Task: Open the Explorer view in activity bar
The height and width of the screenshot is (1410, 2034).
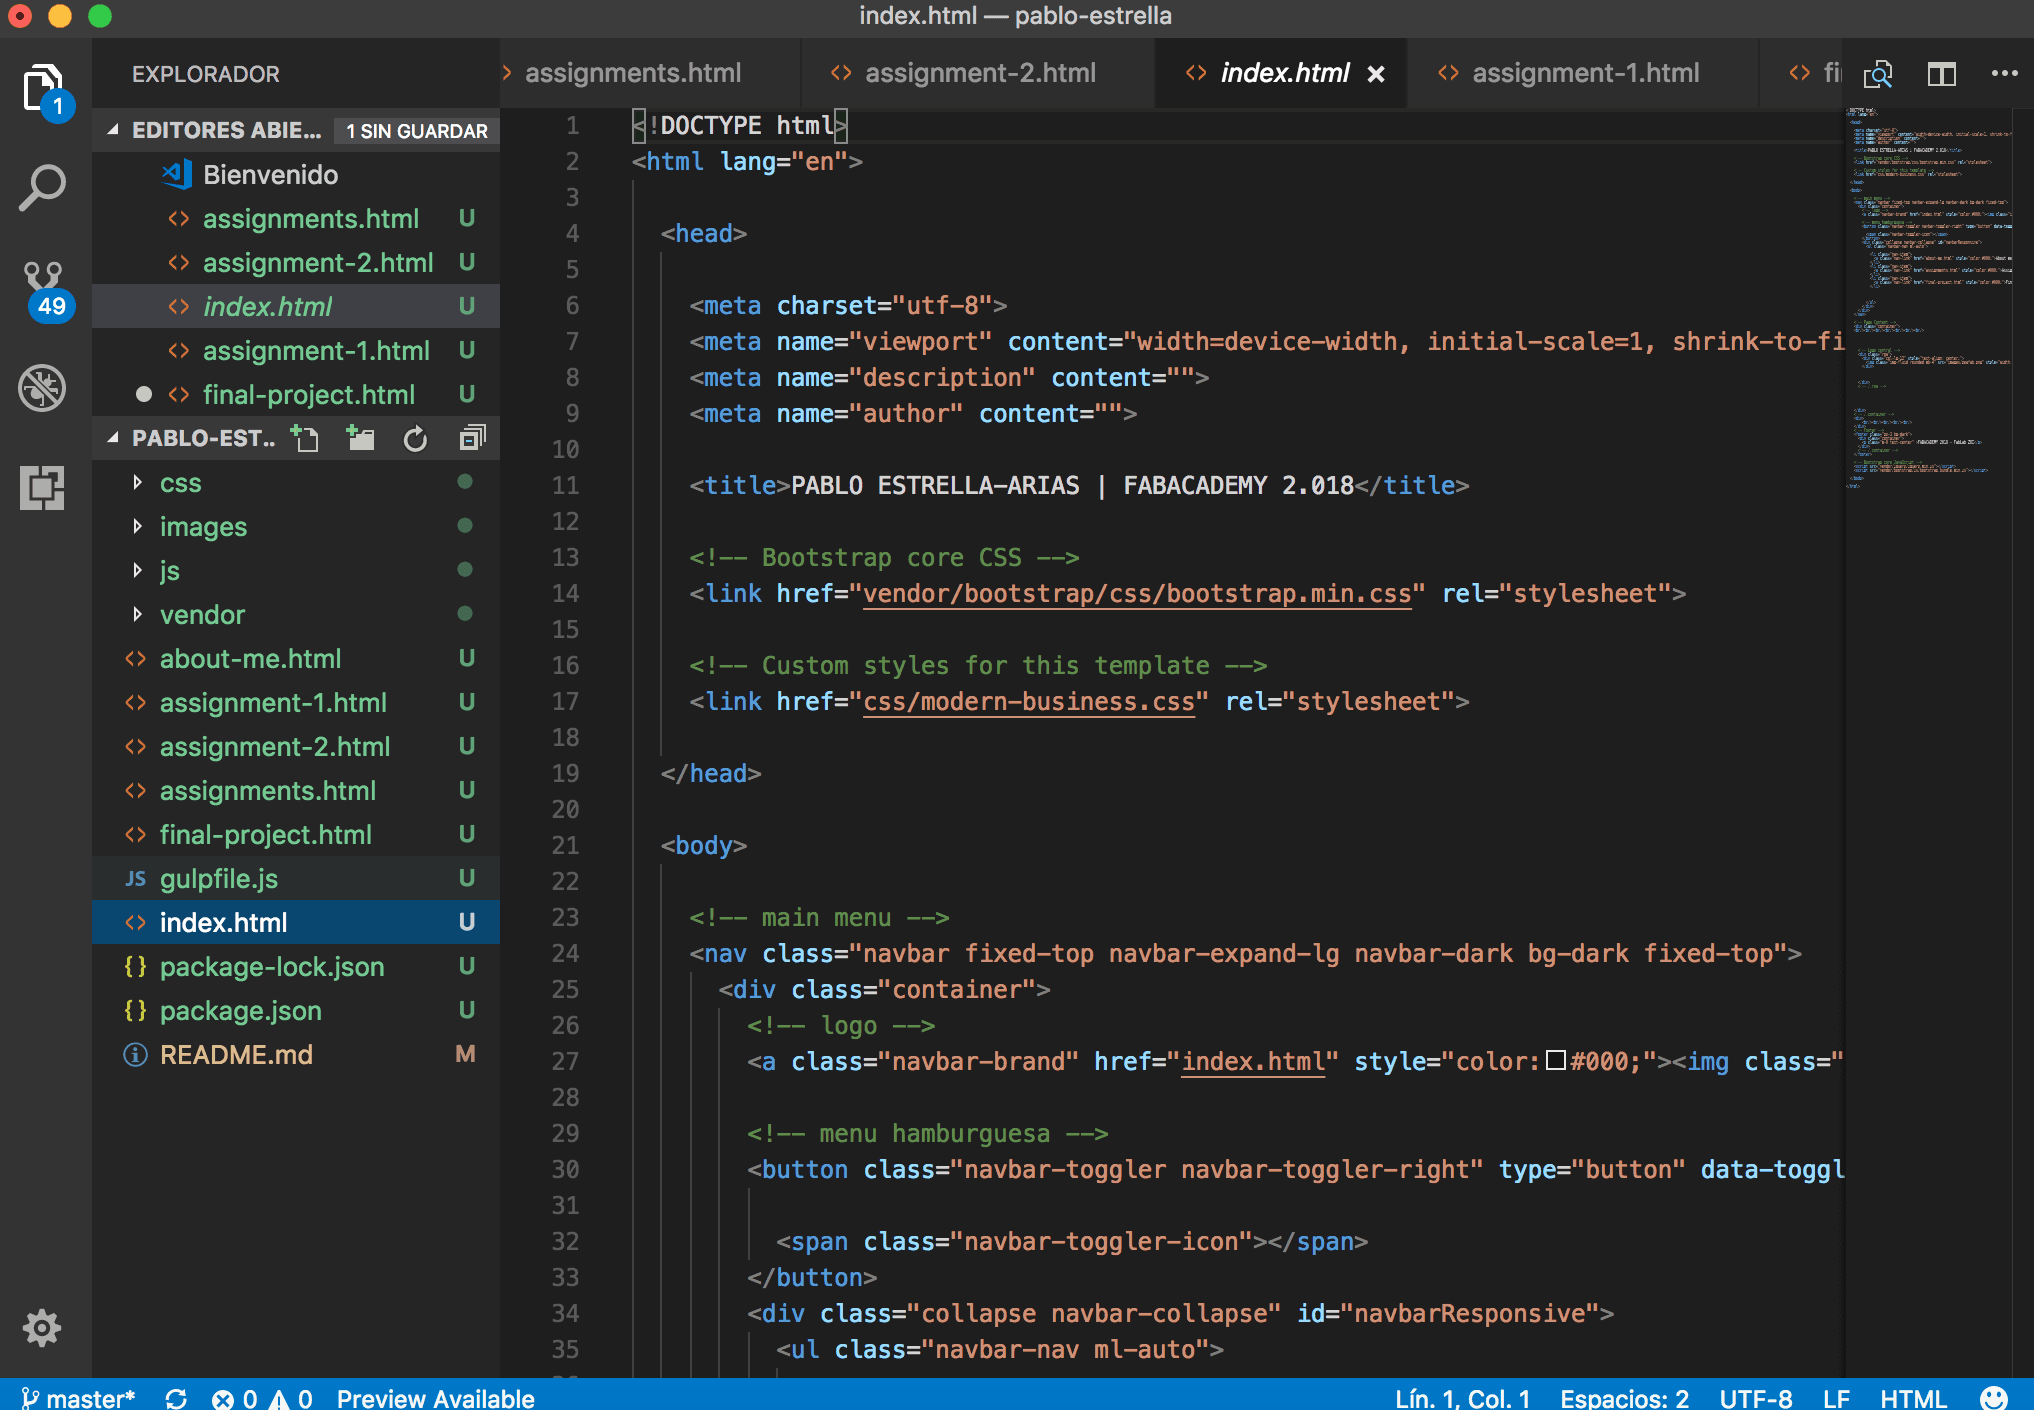Action: [44, 90]
